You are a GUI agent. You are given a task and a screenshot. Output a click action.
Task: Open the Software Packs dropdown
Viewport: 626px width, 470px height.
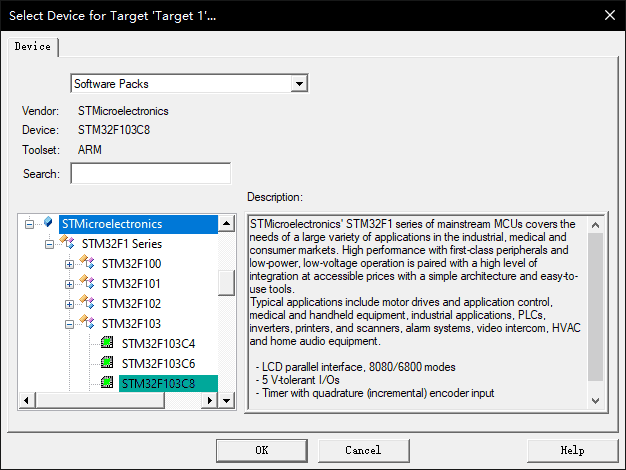pos(299,84)
